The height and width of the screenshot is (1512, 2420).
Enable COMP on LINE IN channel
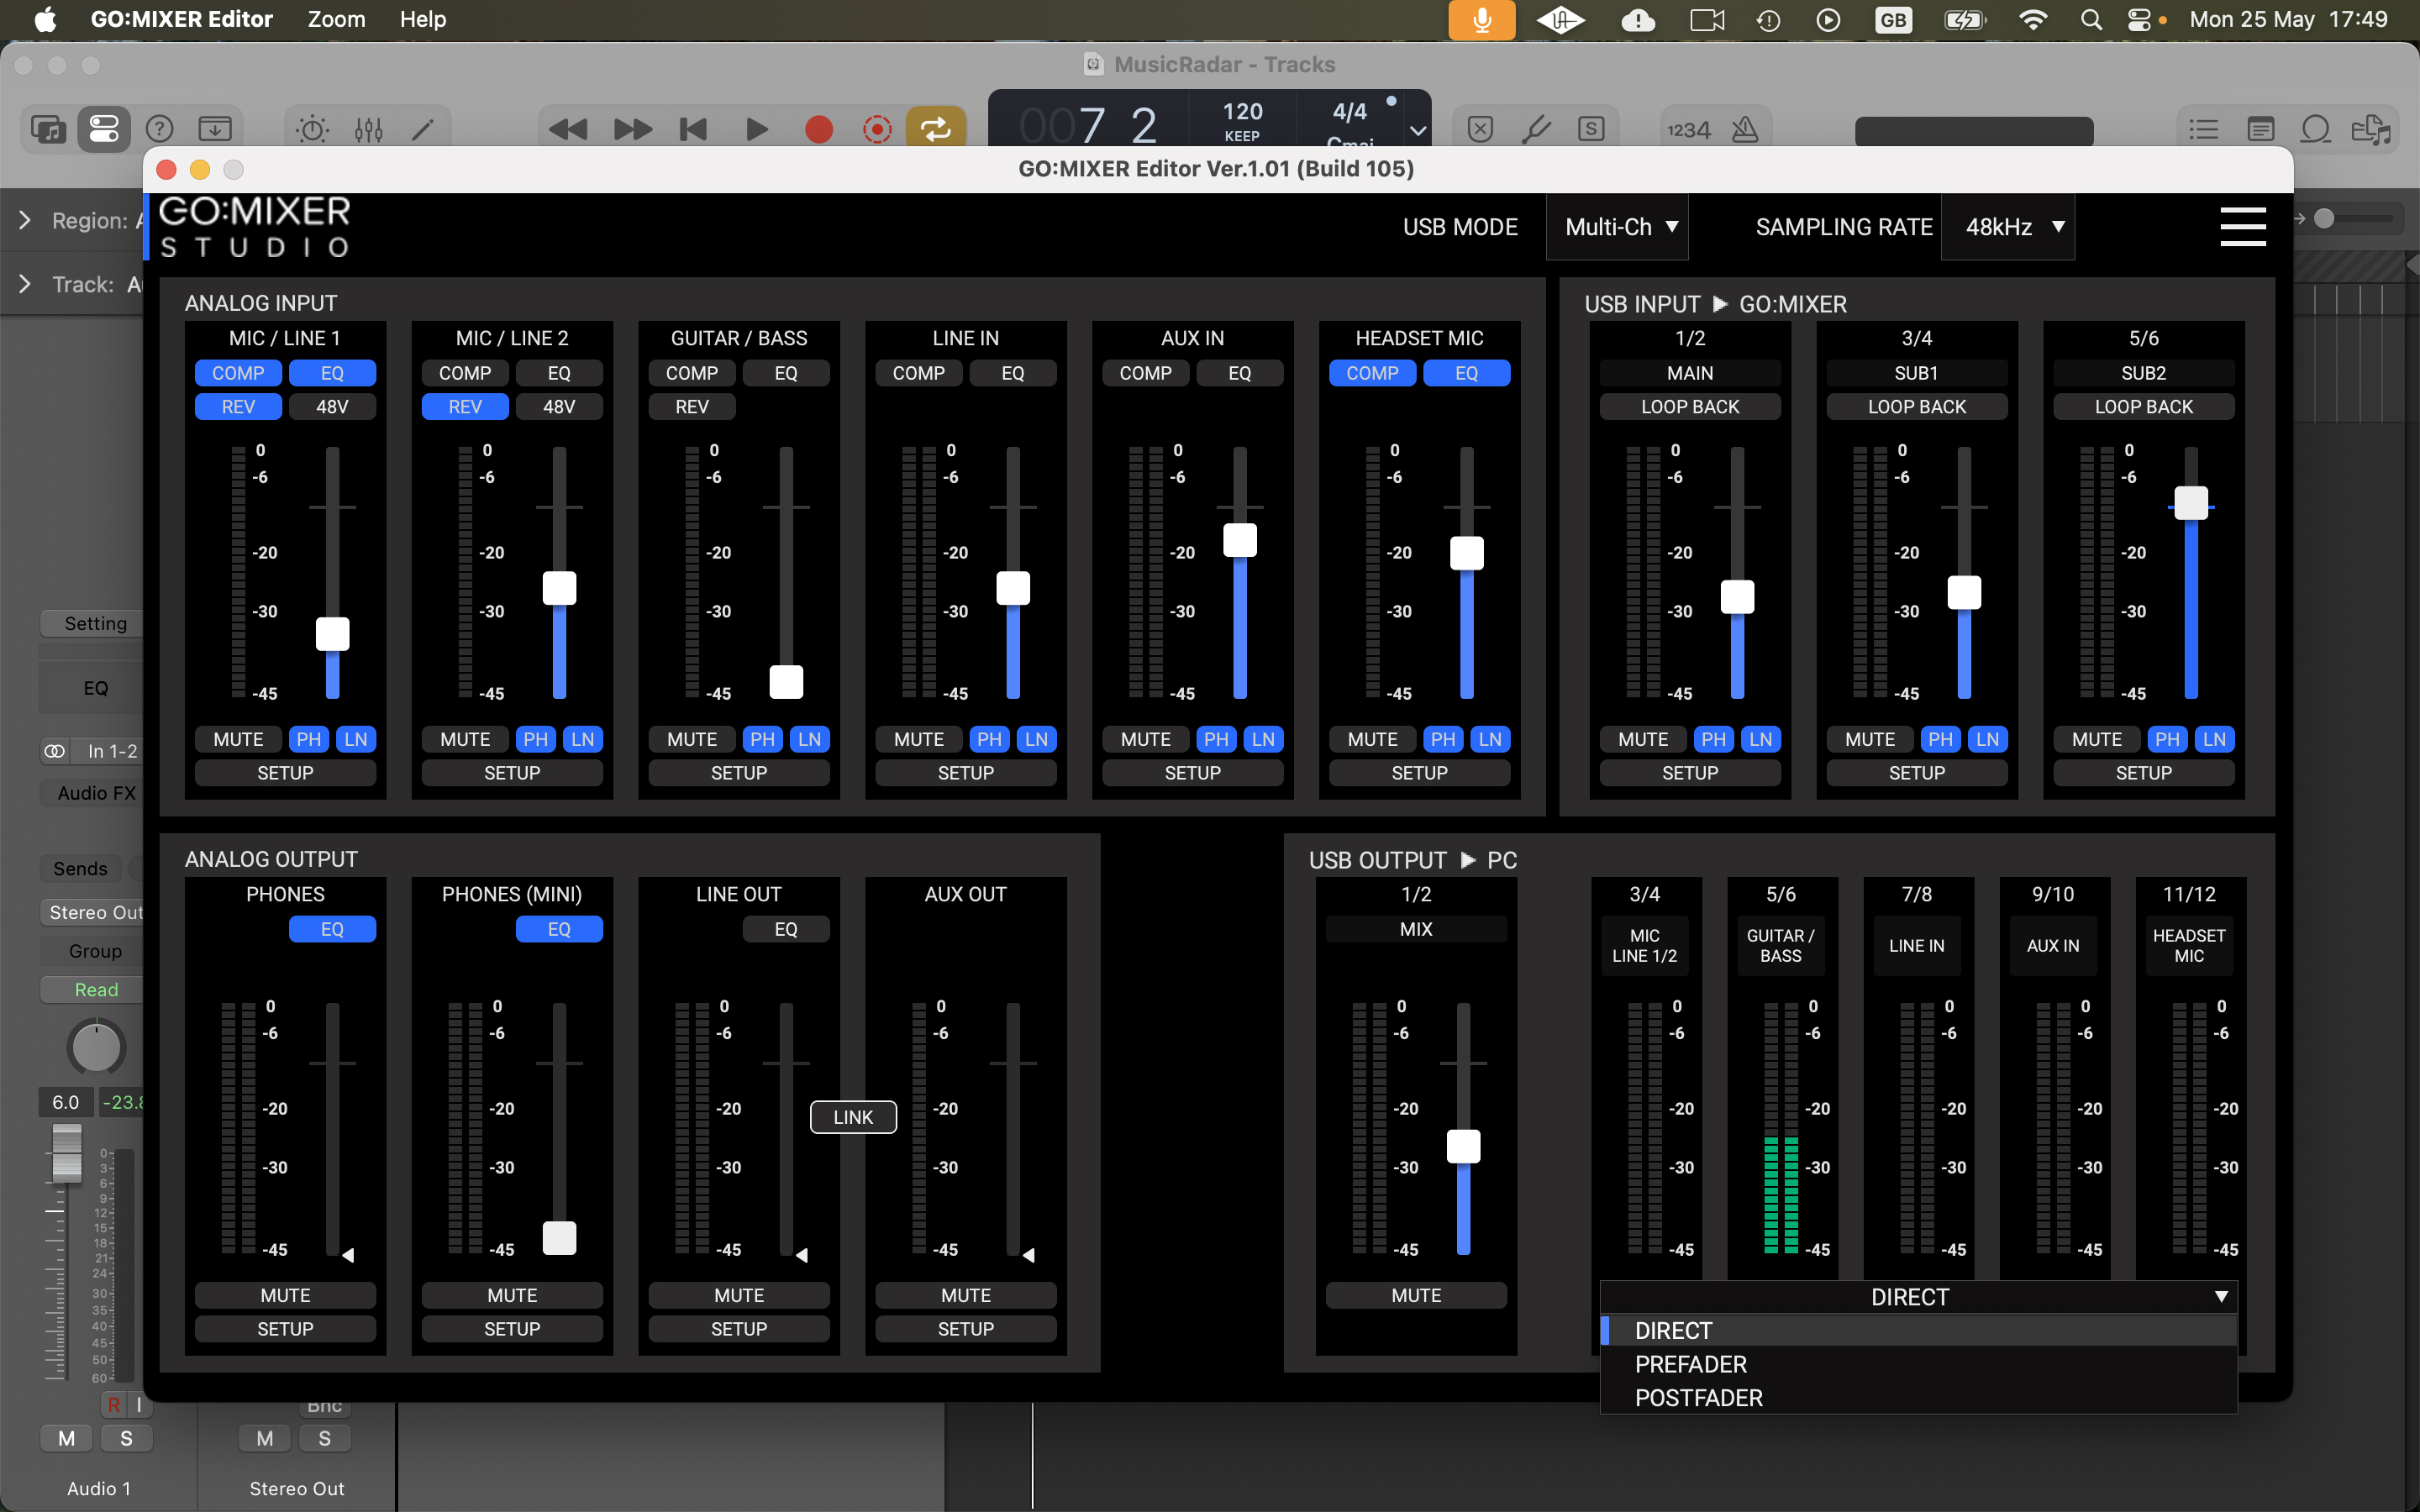click(x=918, y=373)
